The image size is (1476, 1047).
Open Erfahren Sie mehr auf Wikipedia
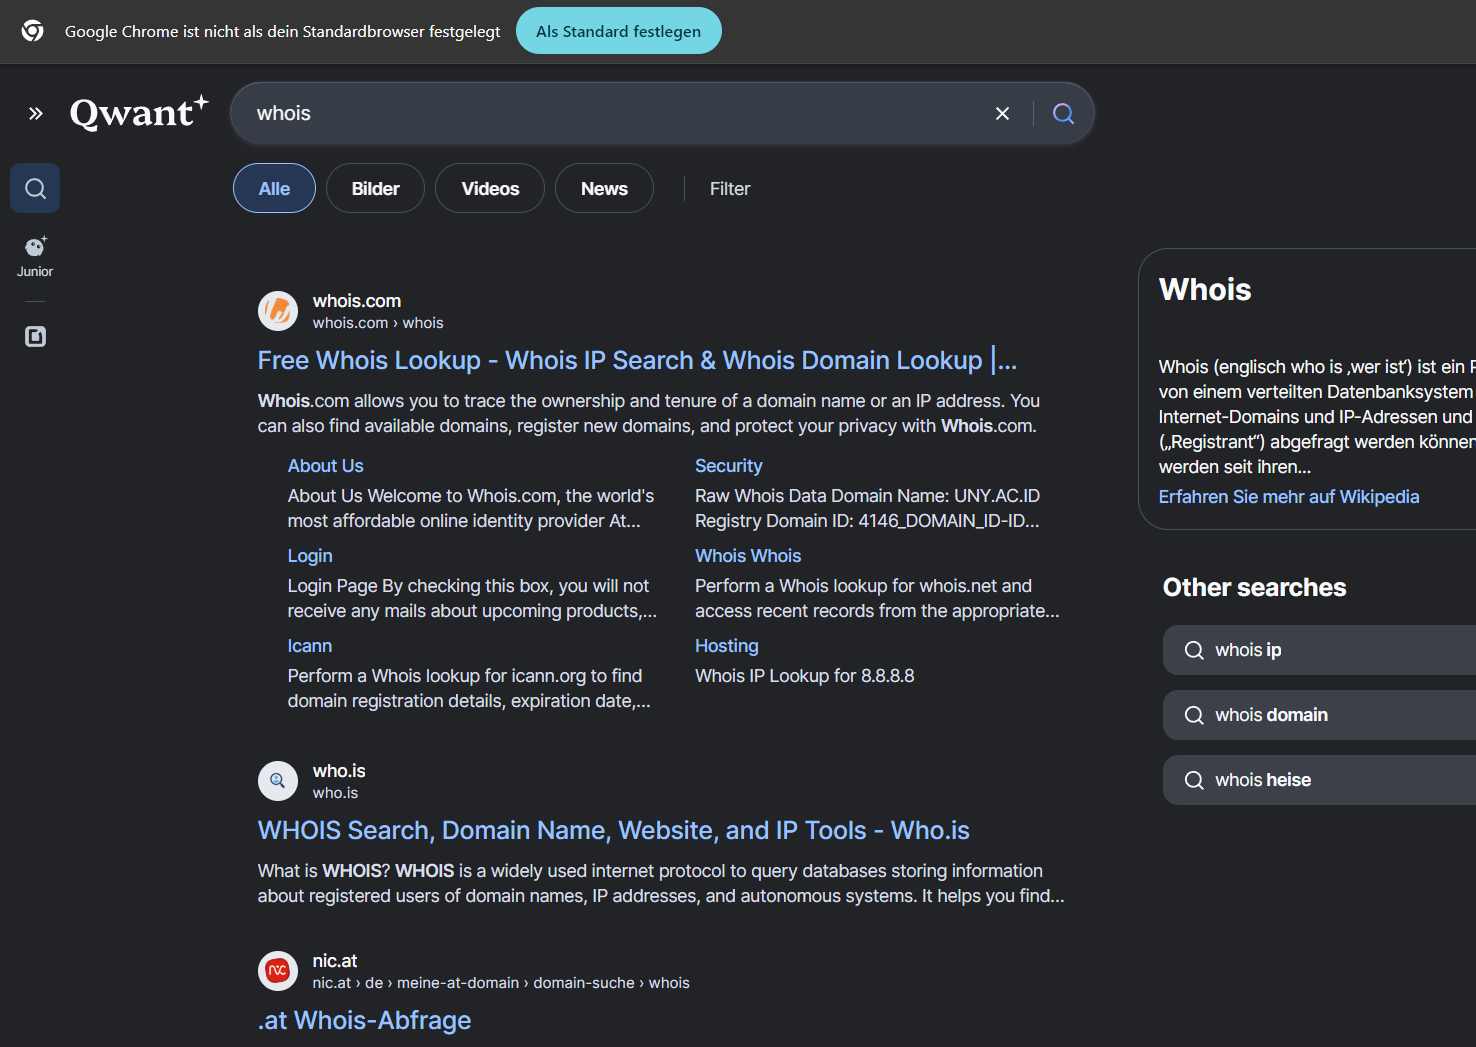pos(1288,497)
